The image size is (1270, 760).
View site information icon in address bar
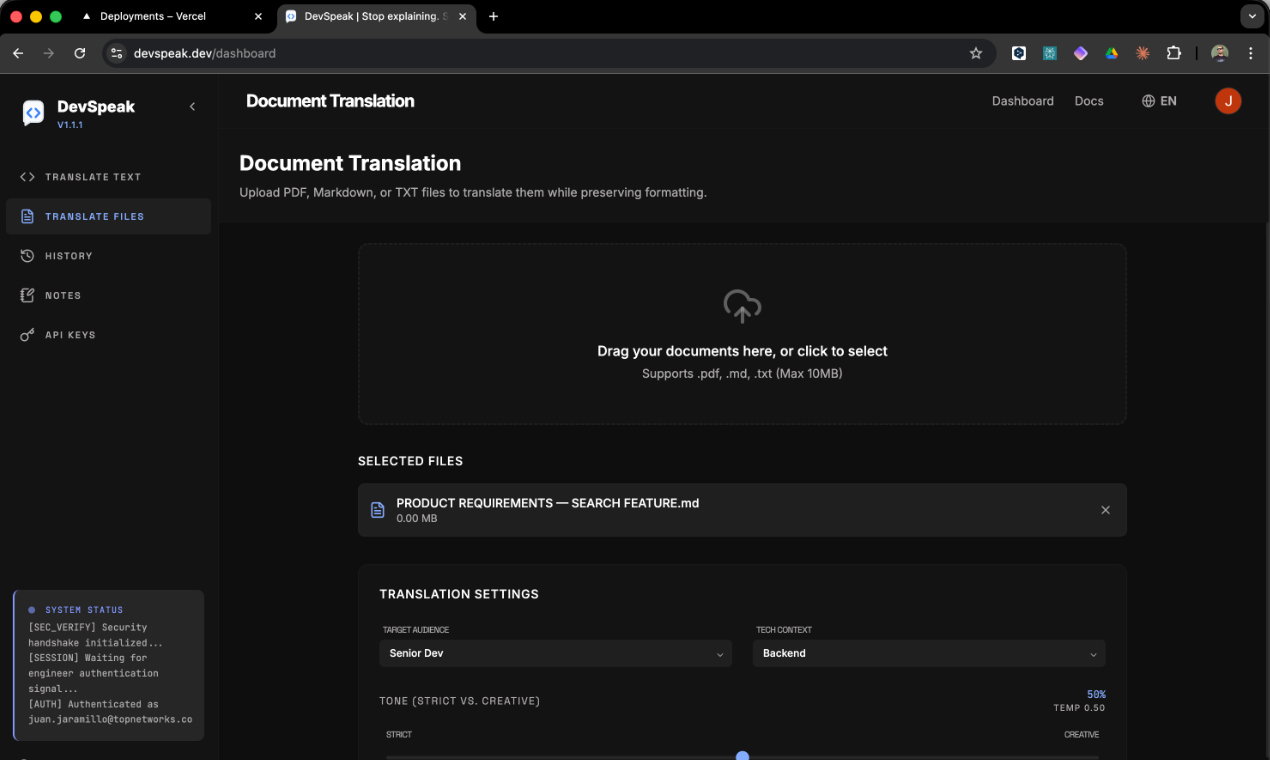click(117, 53)
